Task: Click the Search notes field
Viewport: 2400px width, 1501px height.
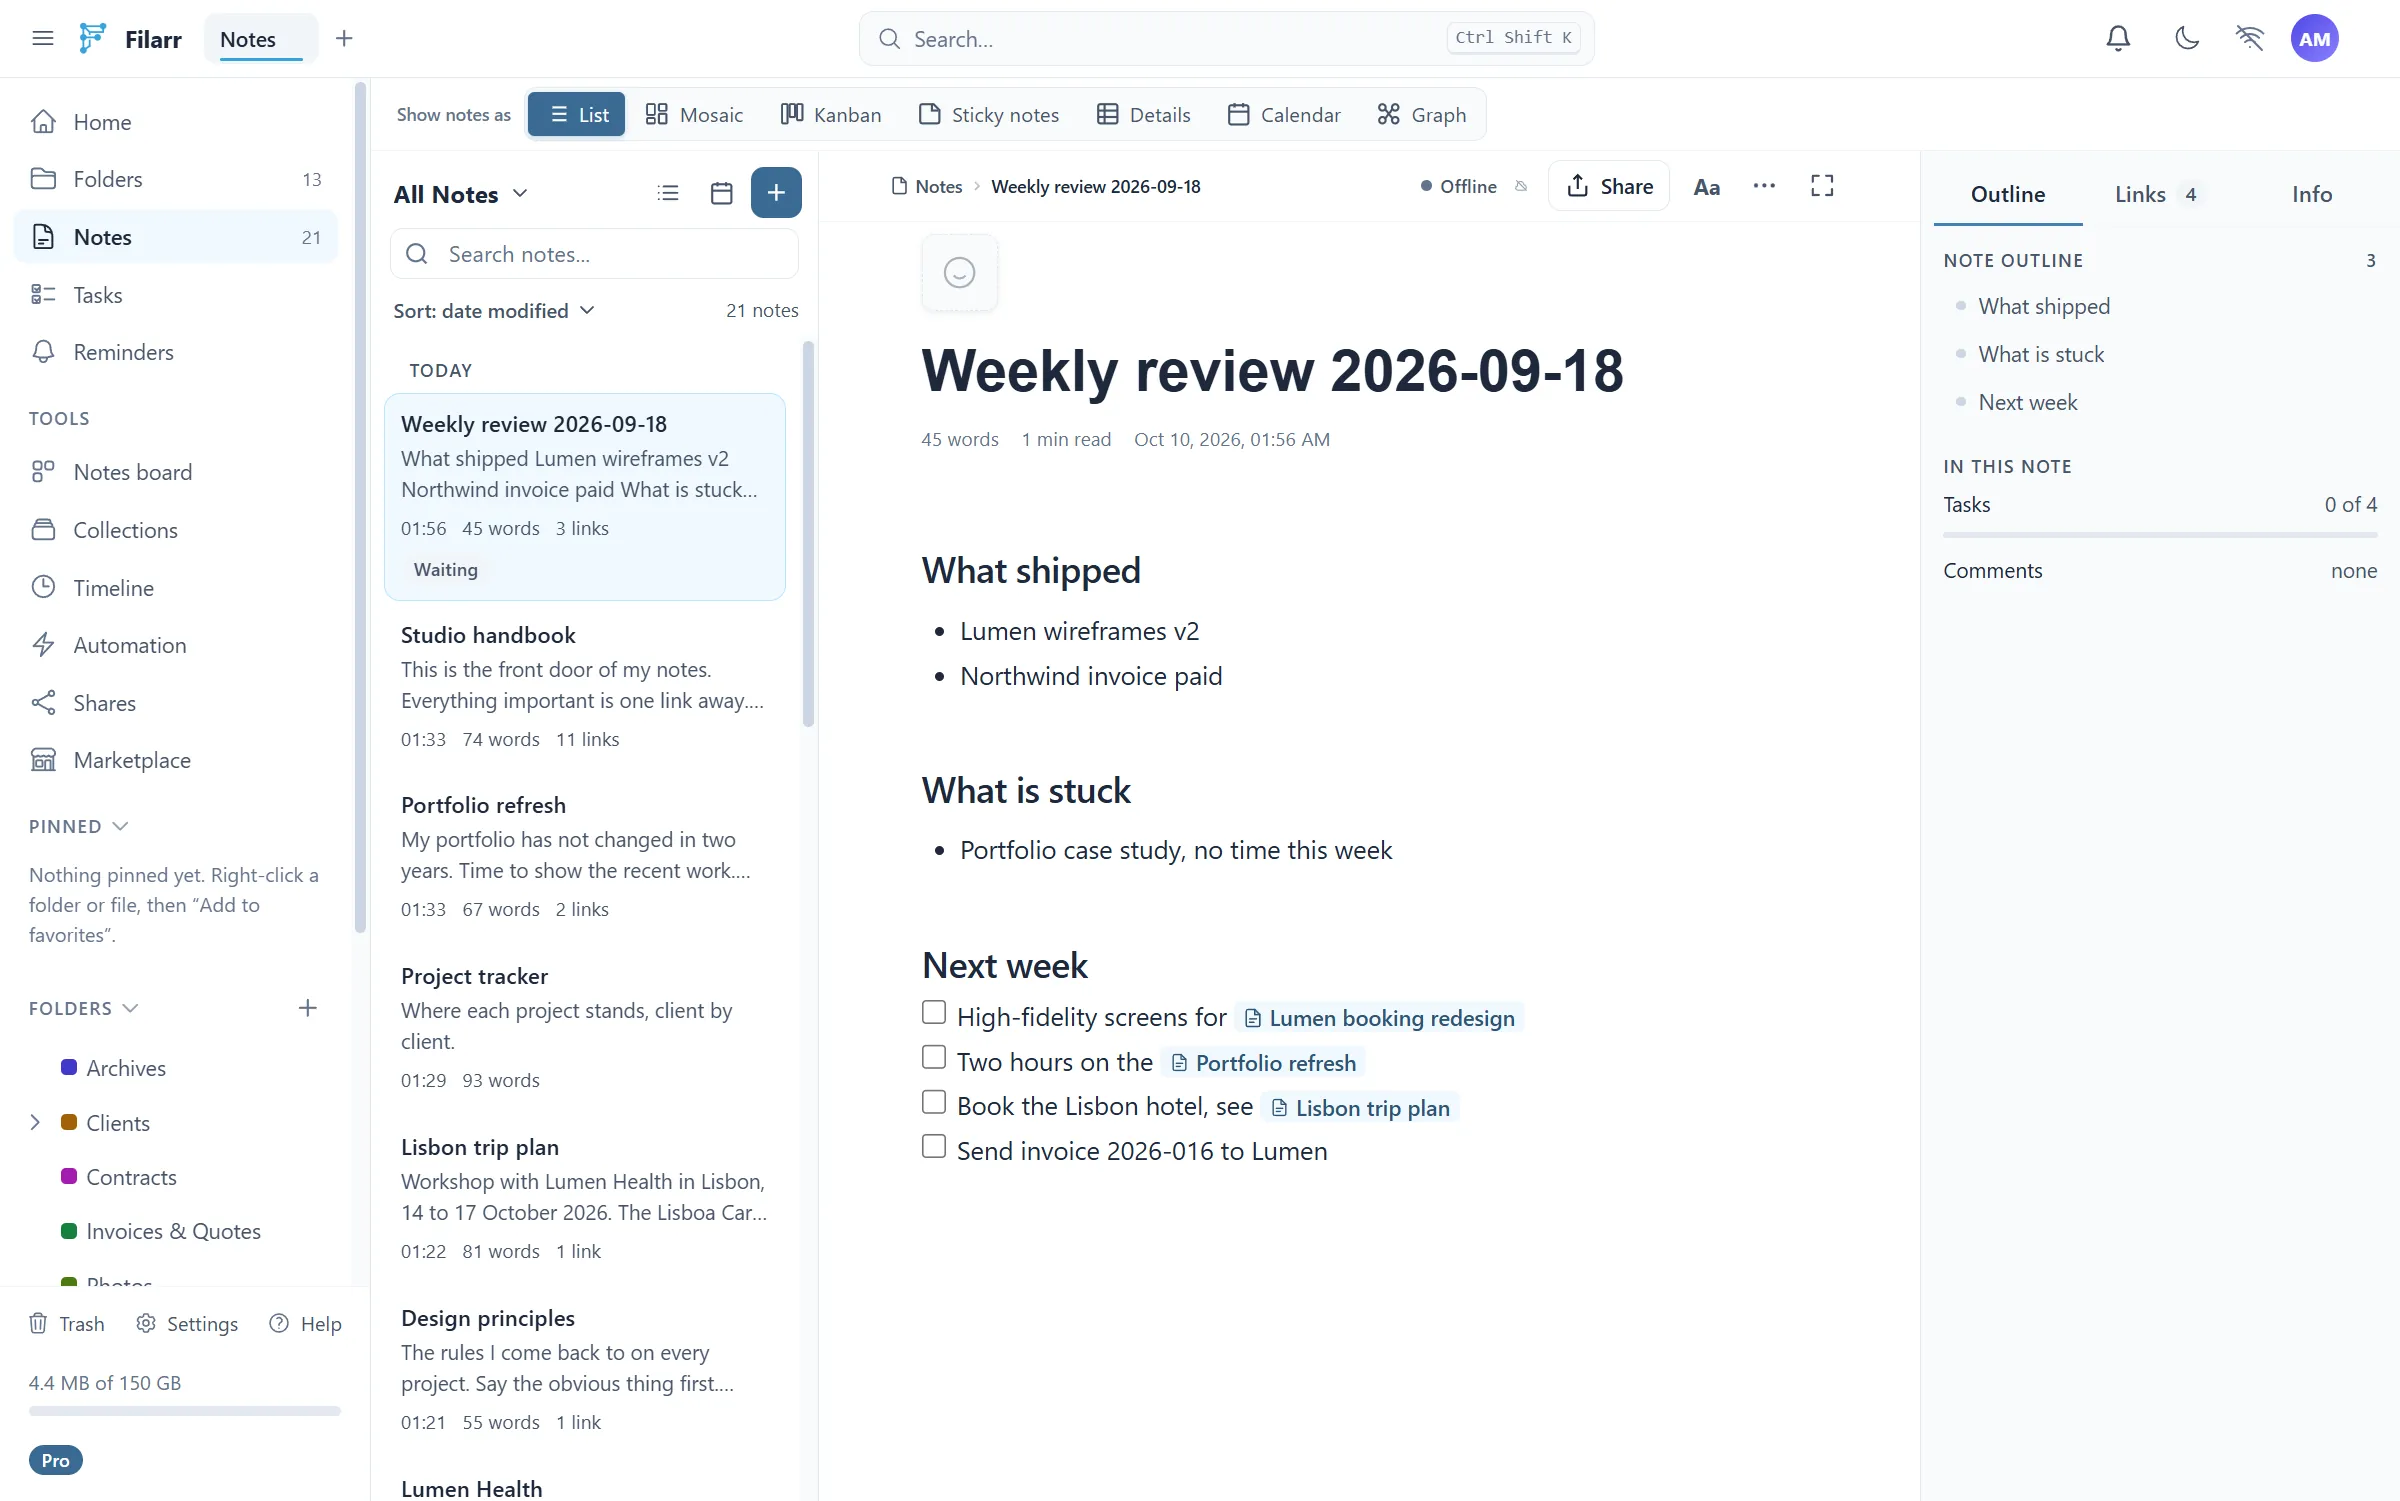Action: (594, 254)
